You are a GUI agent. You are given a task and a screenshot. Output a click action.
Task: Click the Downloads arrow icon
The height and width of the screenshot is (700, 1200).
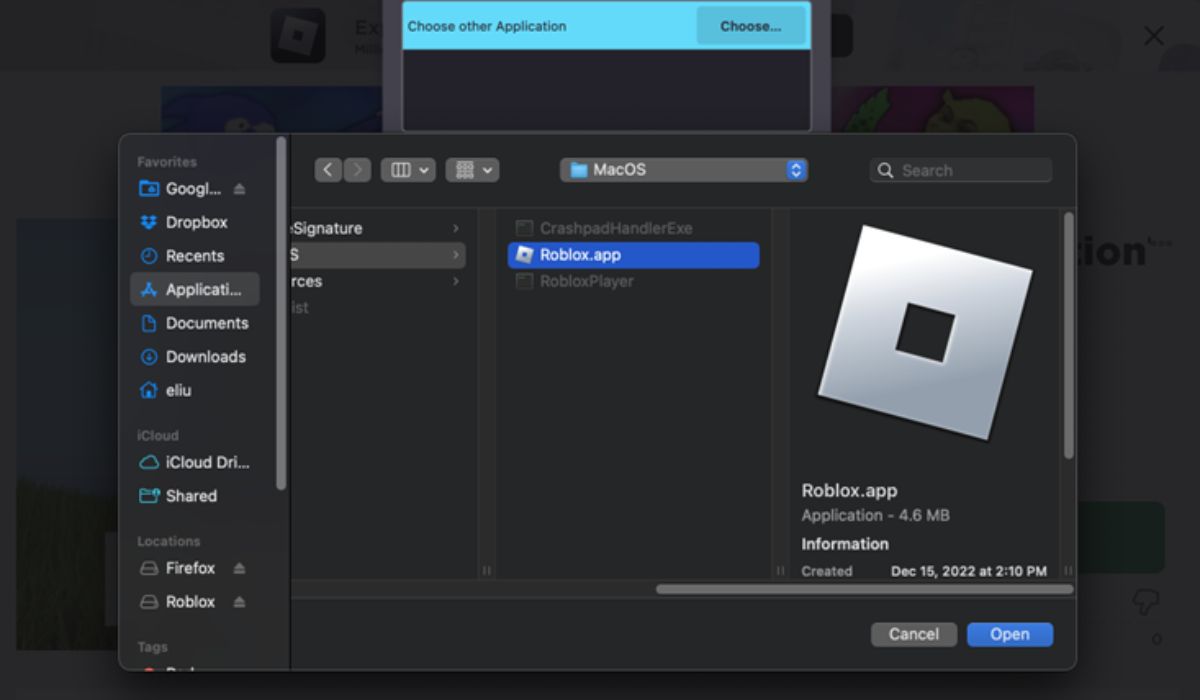pos(149,357)
